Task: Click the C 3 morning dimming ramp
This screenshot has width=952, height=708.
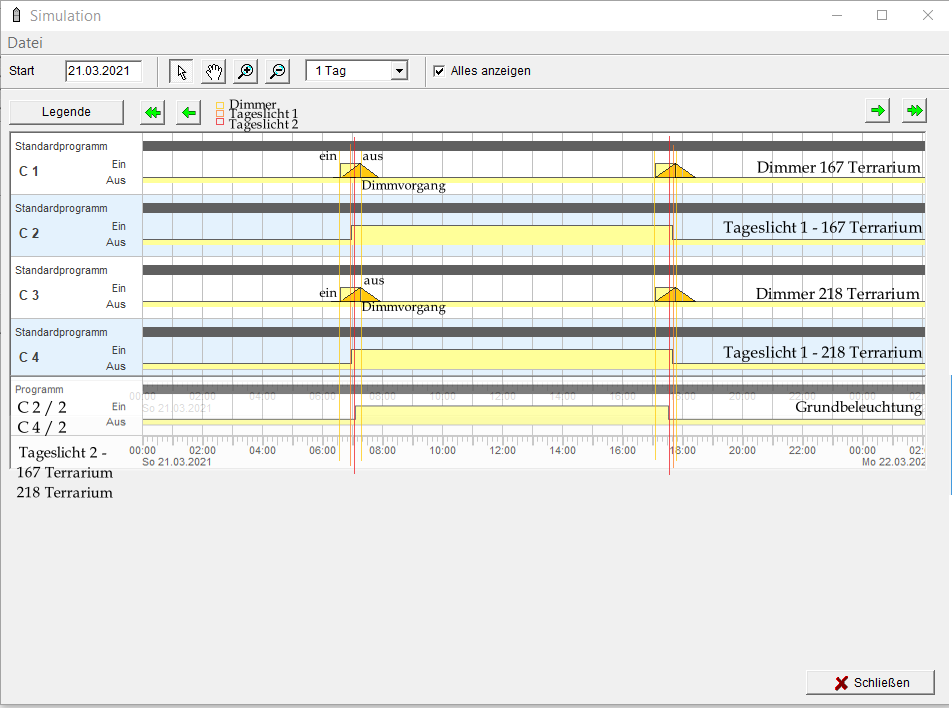Action: click(x=359, y=294)
